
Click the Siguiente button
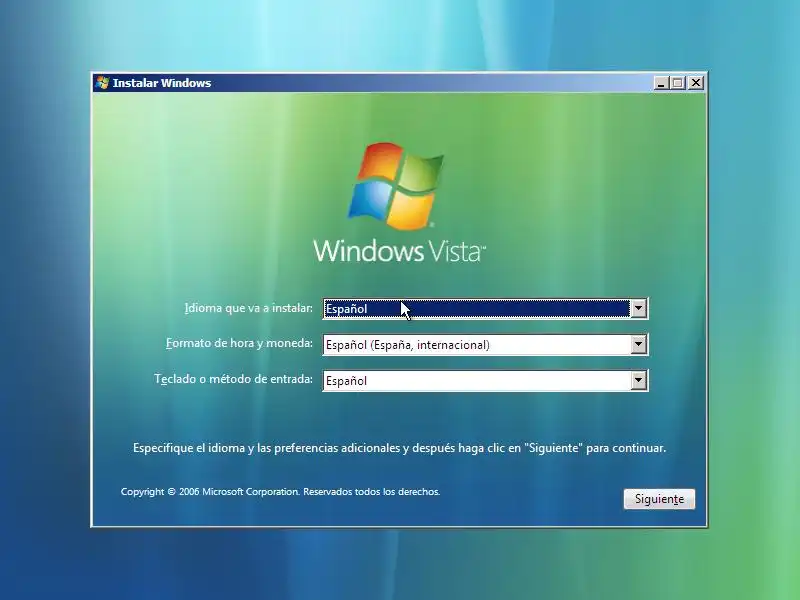click(659, 498)
